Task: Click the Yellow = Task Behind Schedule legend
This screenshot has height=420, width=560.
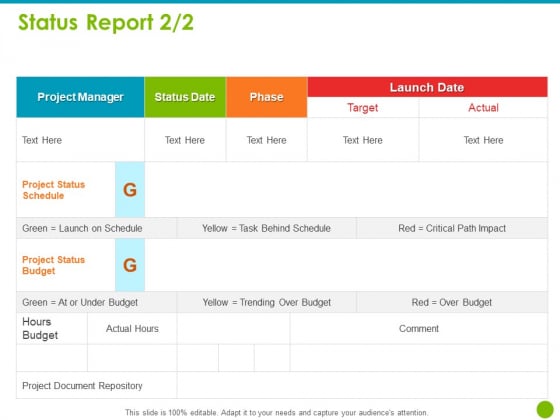Action: 266,228
